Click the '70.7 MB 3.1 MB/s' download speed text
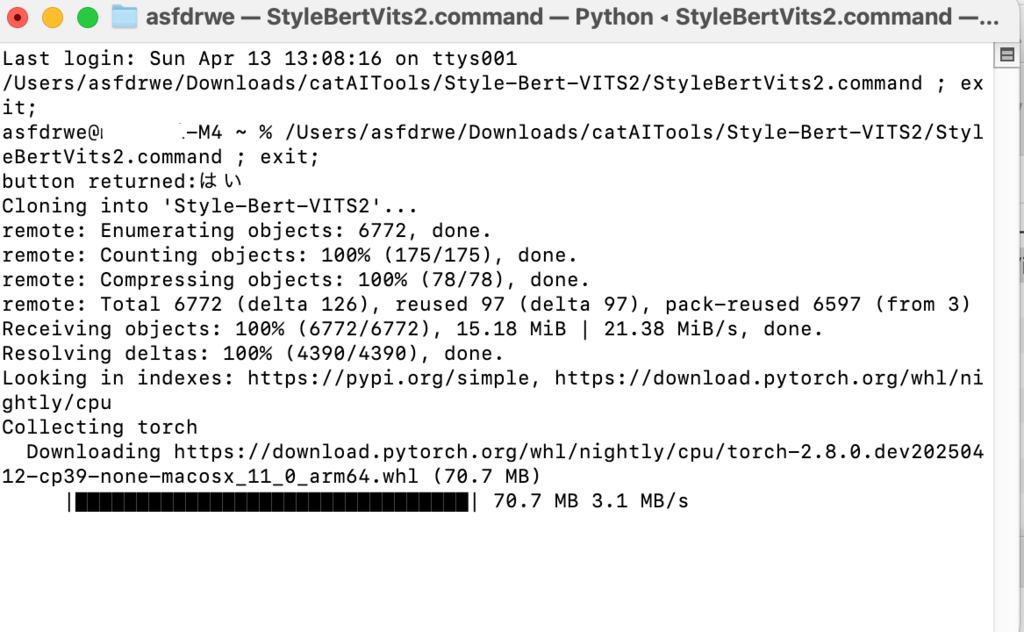The width and height of the screenshot is (1024, 632). tap(590, 501)
